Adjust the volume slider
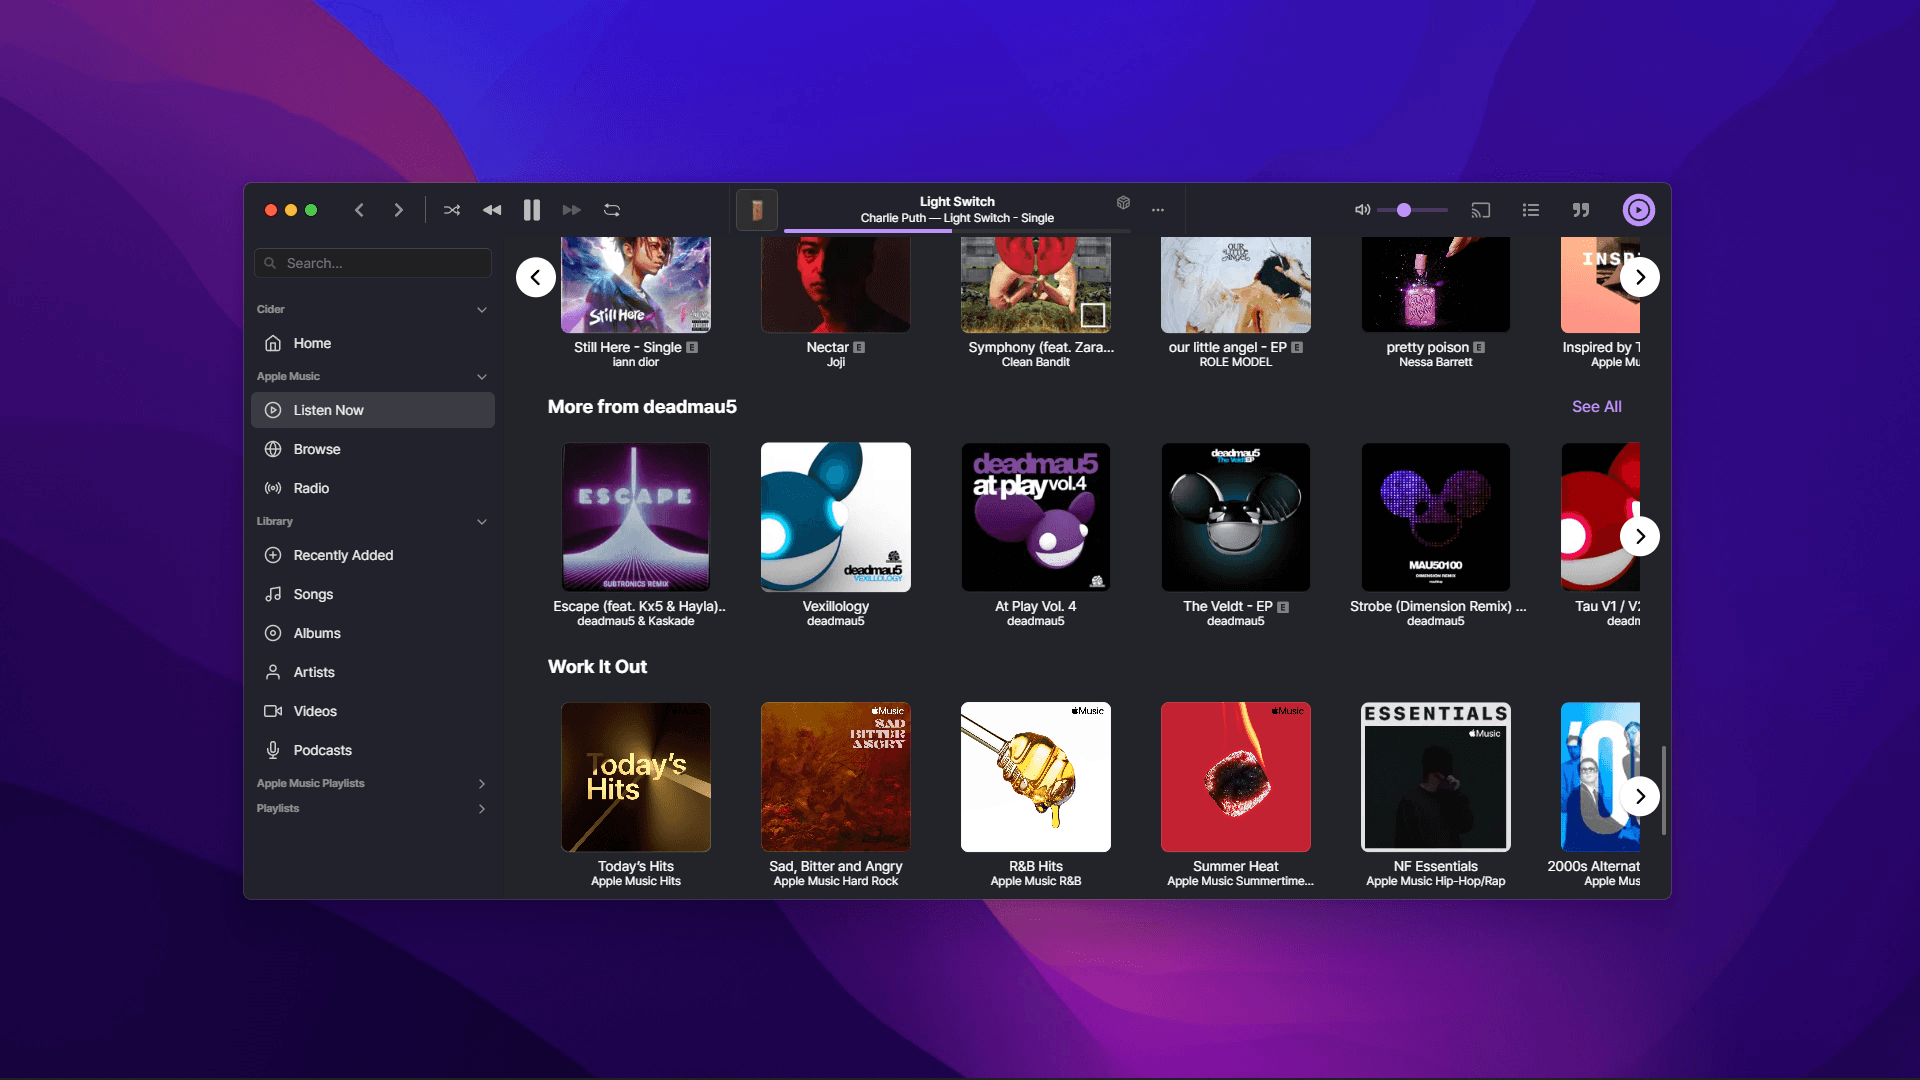Image resolution: width=1920 pixels, height=1080 pixels. coord(1412,210)
